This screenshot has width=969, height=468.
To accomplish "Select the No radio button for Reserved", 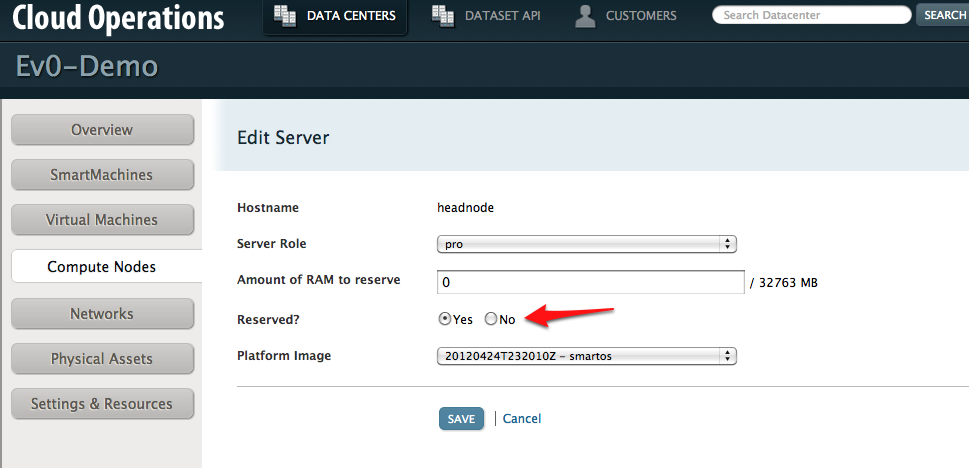I will click(x=490, y=319).
